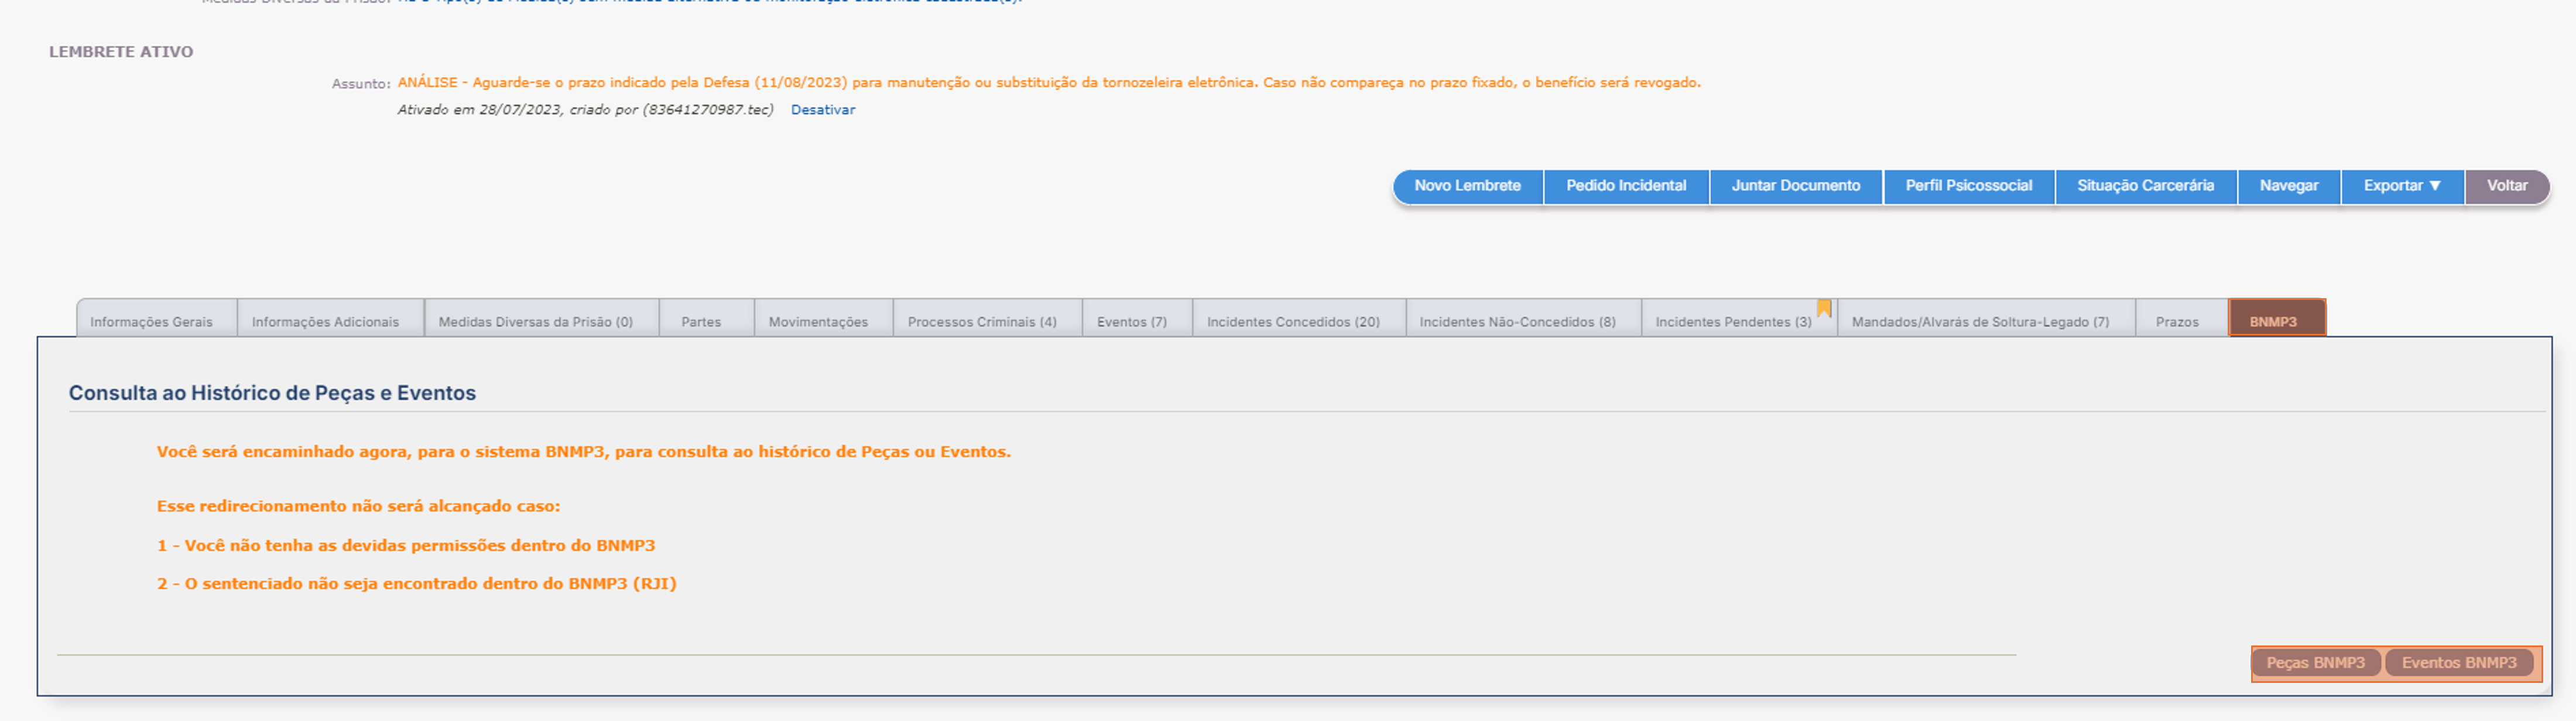Click the Desativar link
2576x721 pixels.
tap(823, 110)
